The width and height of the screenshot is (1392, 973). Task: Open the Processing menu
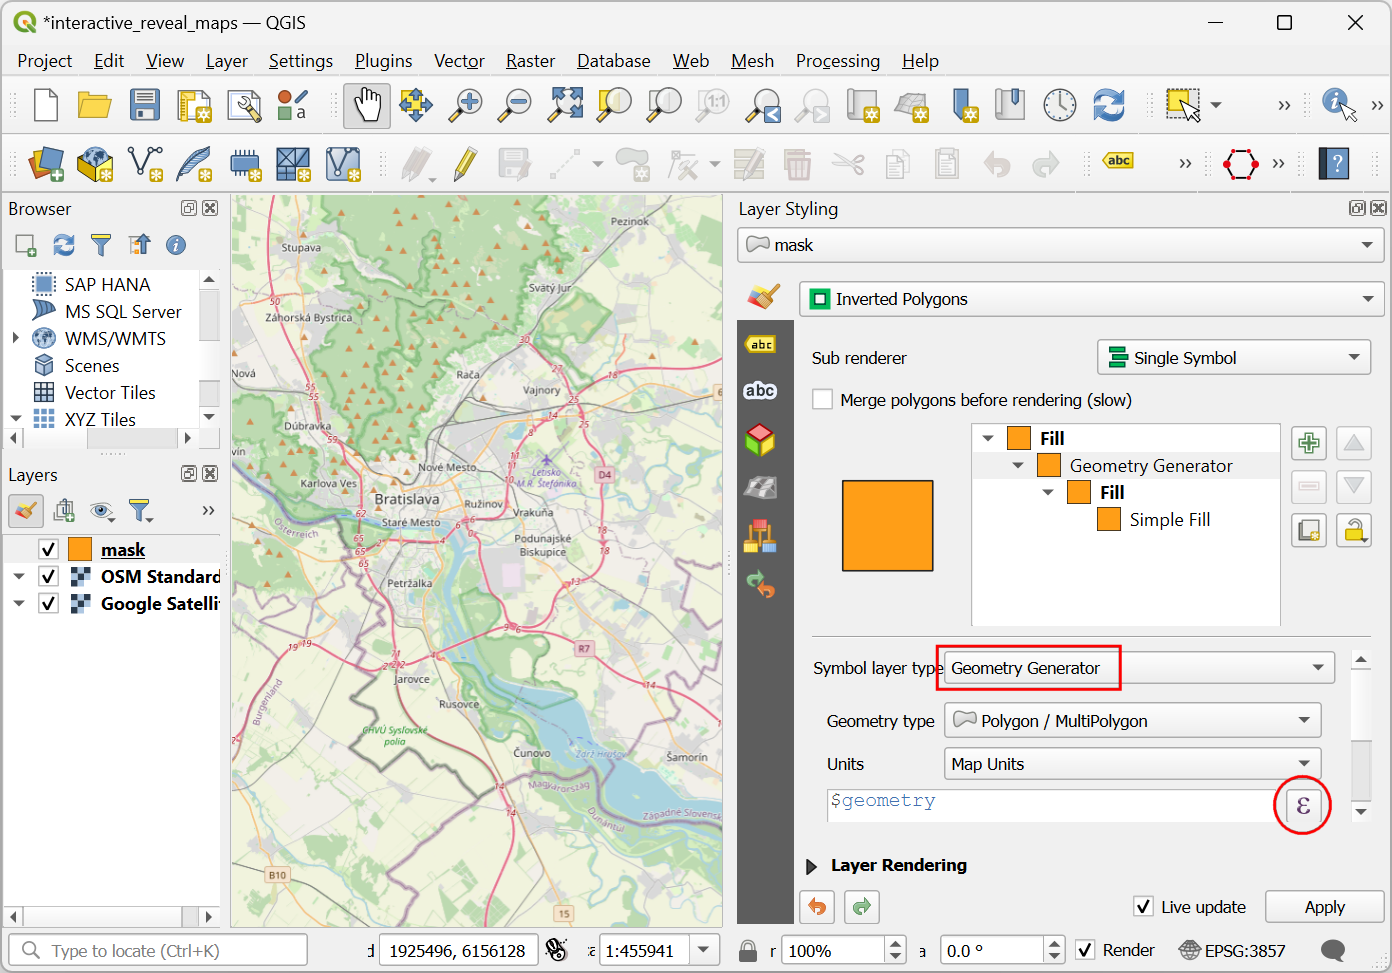[x=837, y=61]
